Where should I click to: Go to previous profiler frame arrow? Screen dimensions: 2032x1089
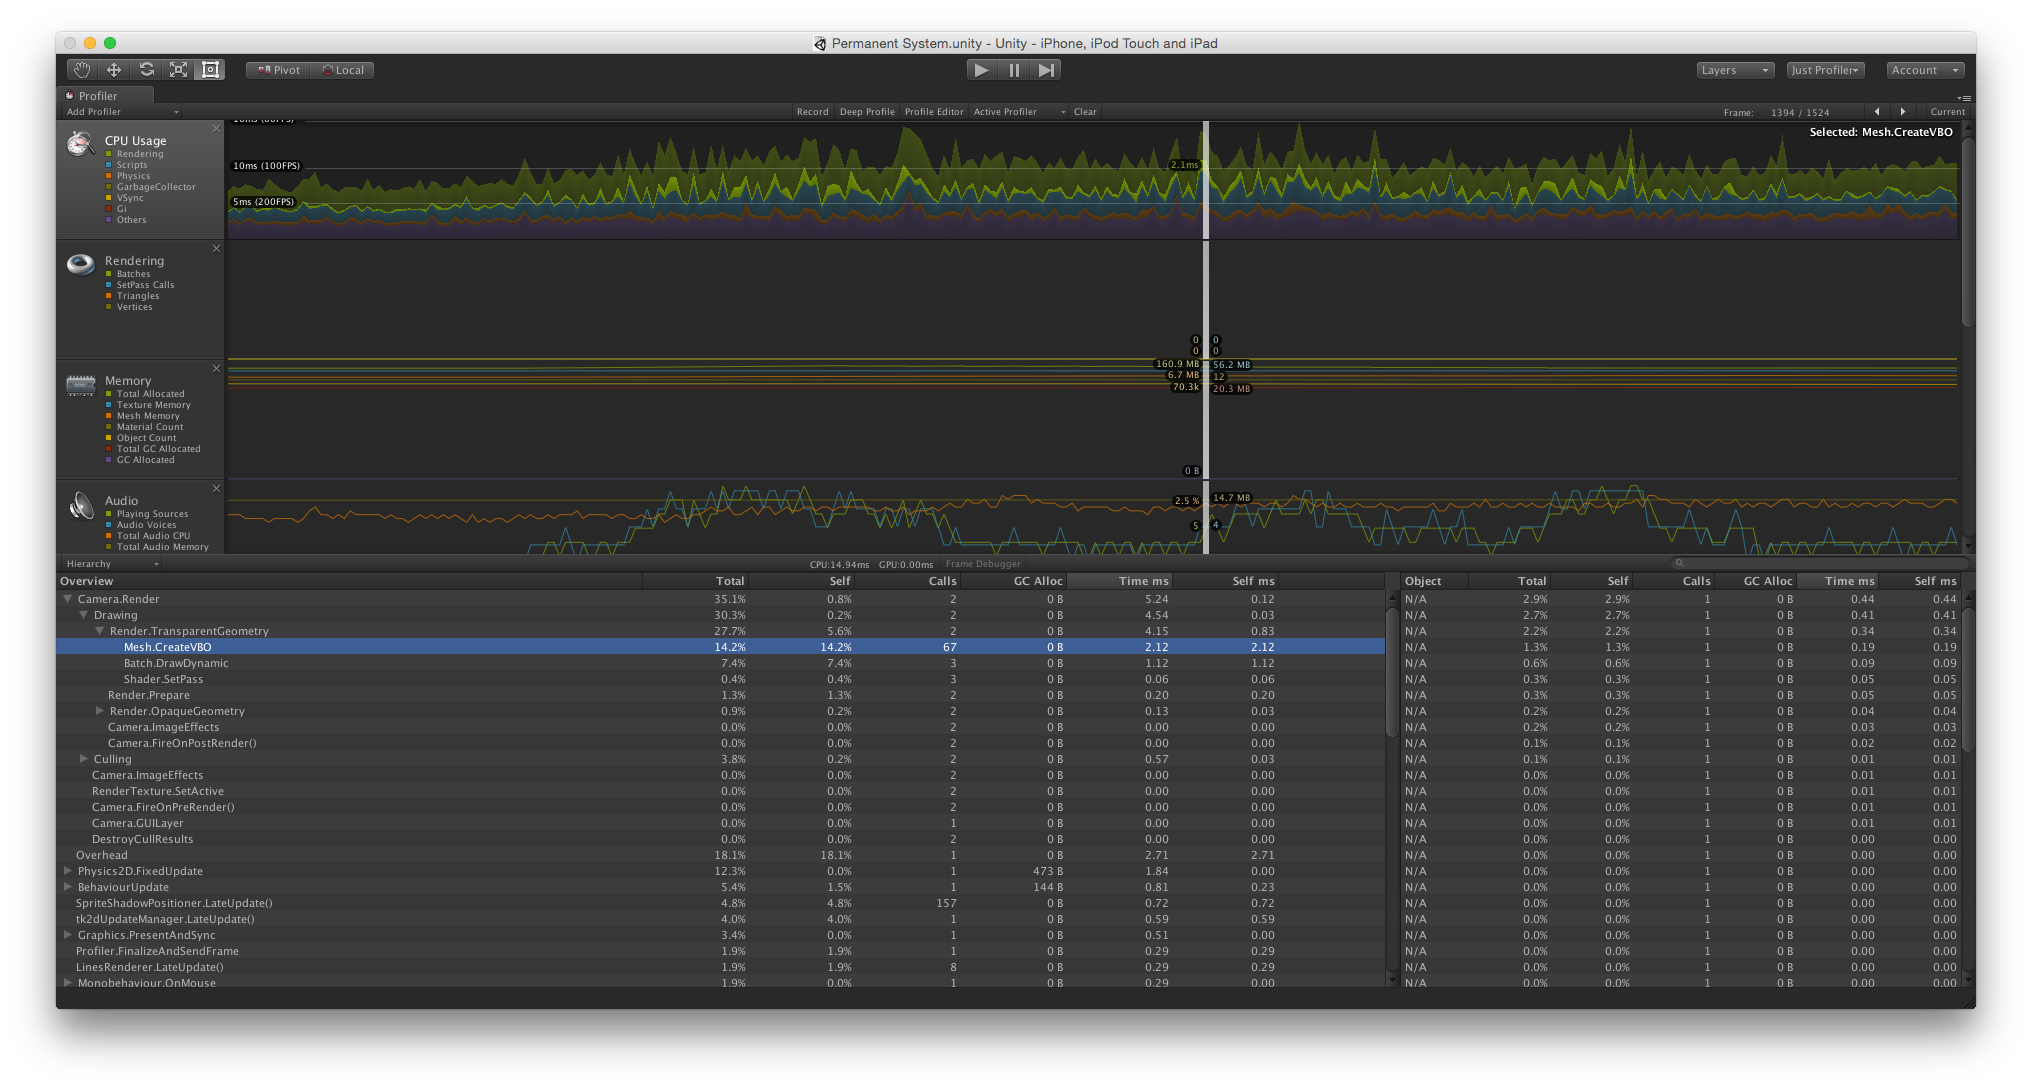pyautogui.click(x=1877, y=112)
